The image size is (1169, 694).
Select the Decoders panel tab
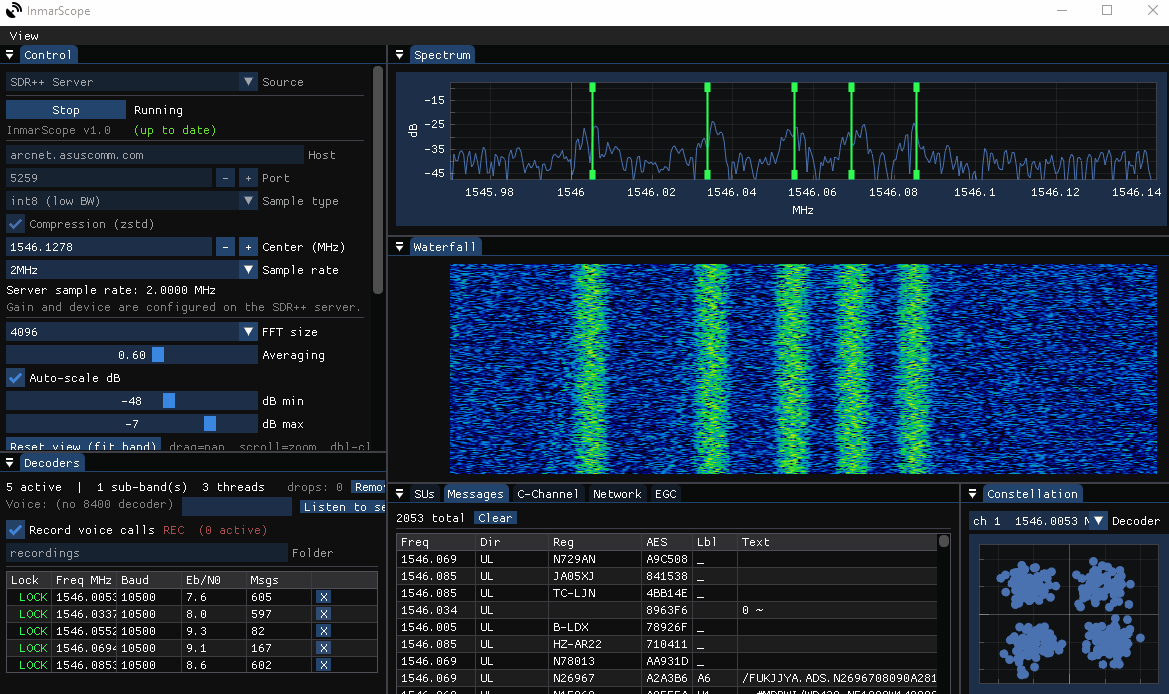(51, 463)
